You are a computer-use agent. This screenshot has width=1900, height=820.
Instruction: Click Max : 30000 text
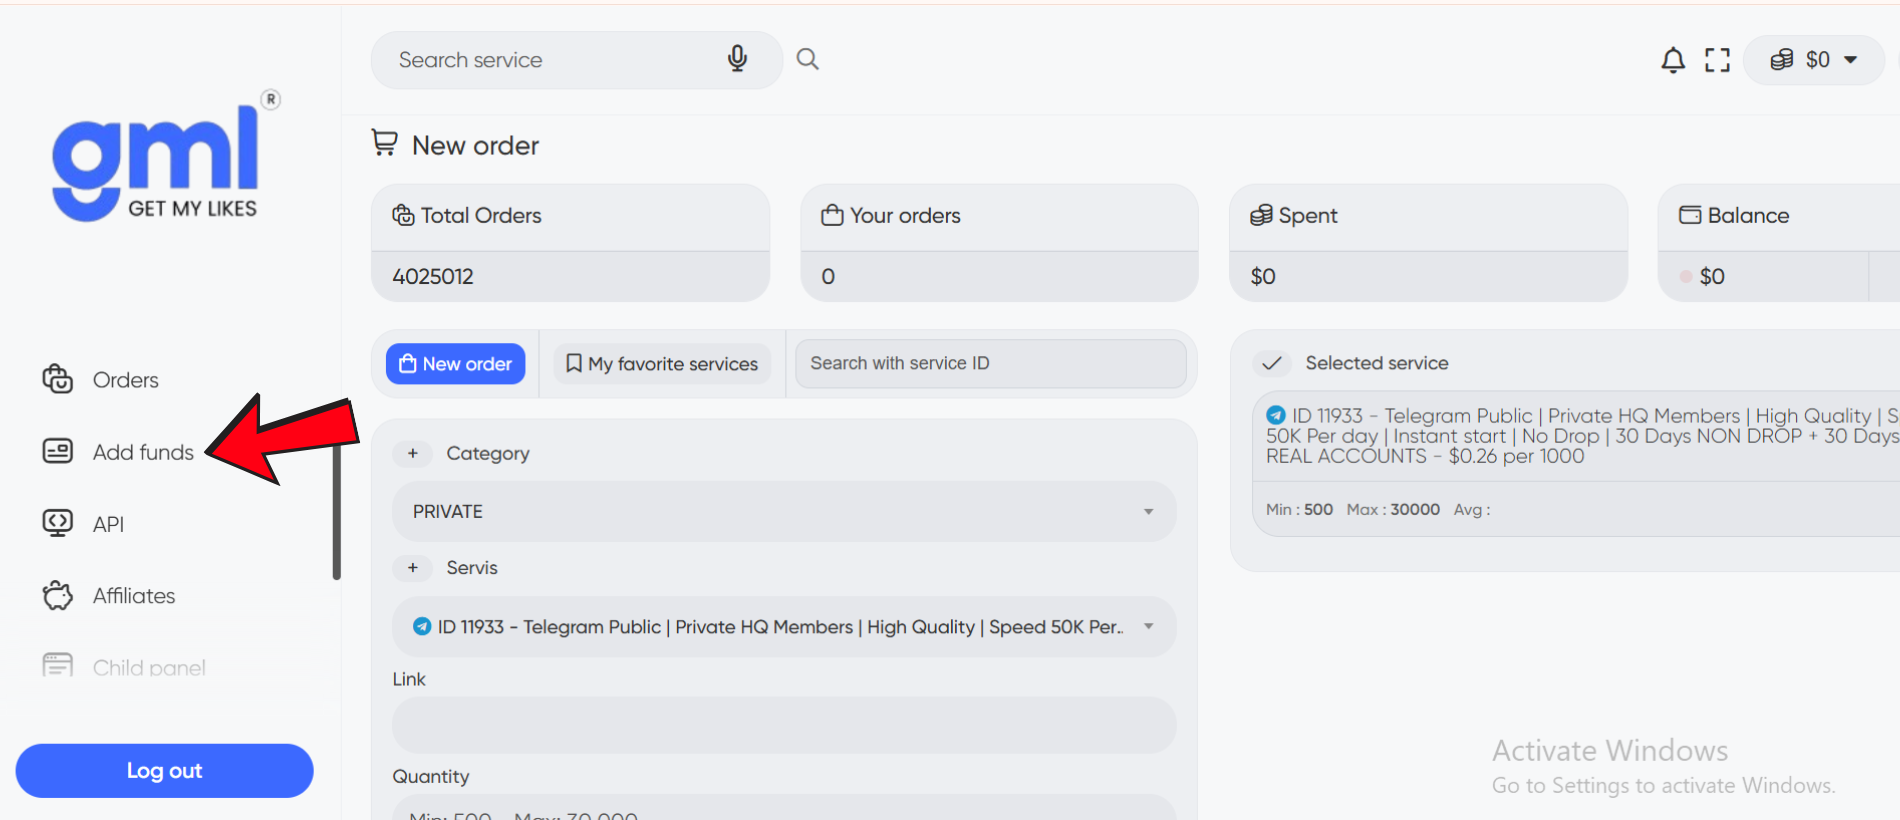click(x=1393, y=509)
